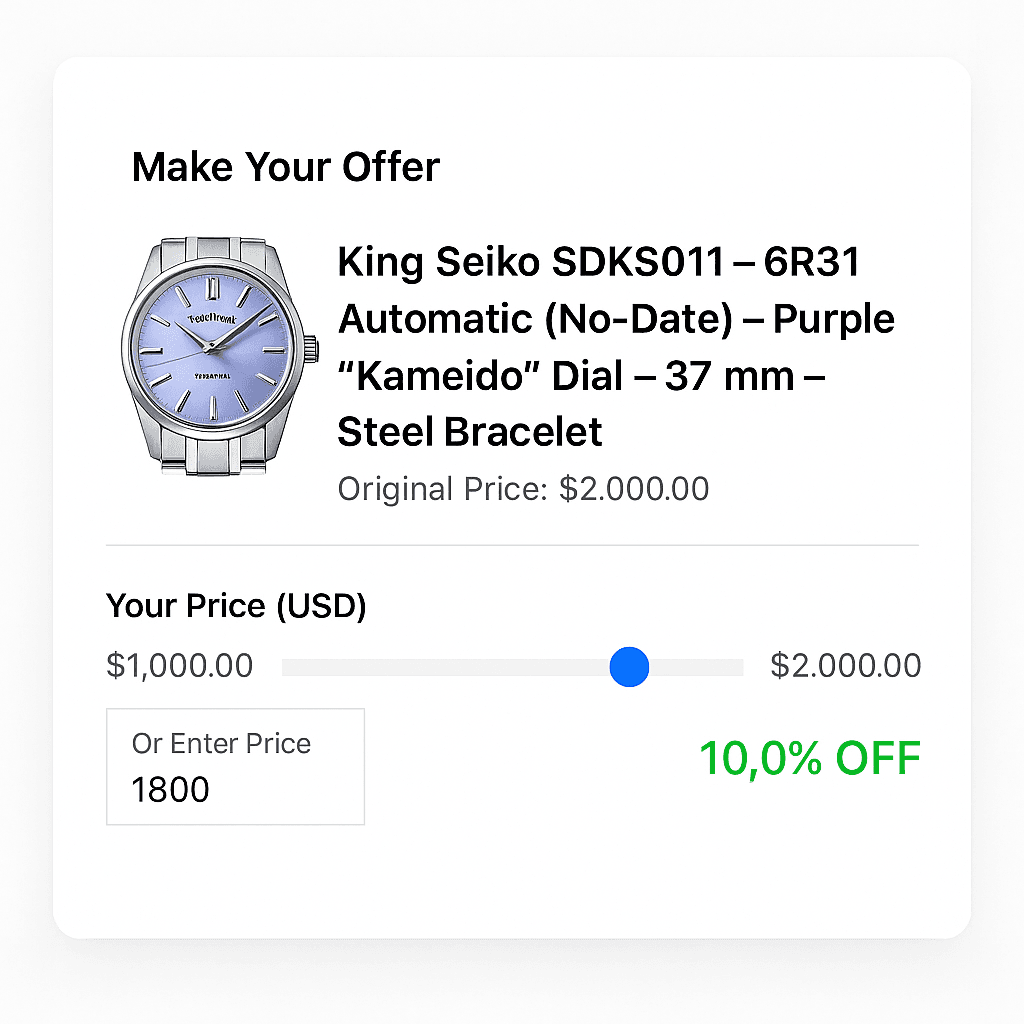The height and width of the screenshot is (1024, 1024).
Task: Click the 1800 value inside the price box
Action: pos(170,790)
